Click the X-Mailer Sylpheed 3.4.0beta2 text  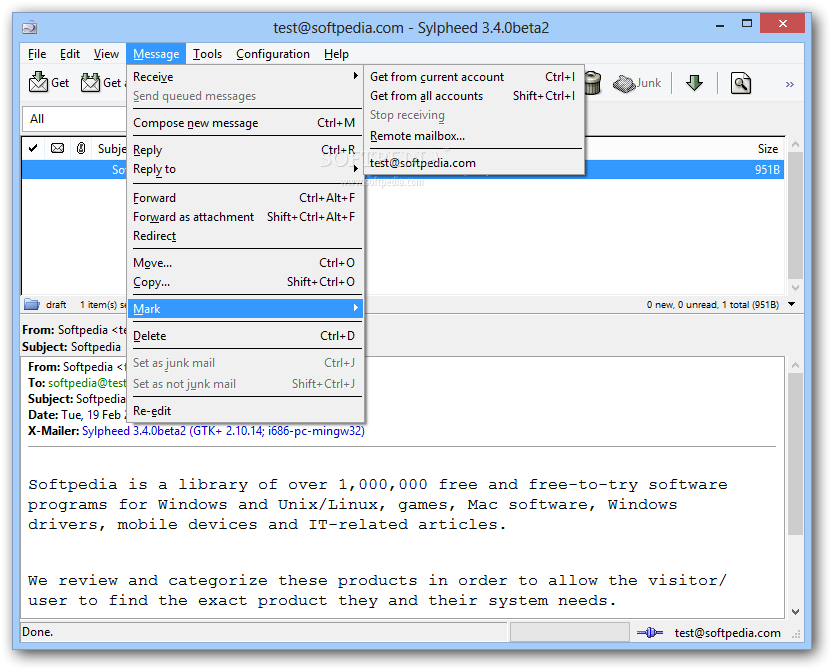point(223,431)
